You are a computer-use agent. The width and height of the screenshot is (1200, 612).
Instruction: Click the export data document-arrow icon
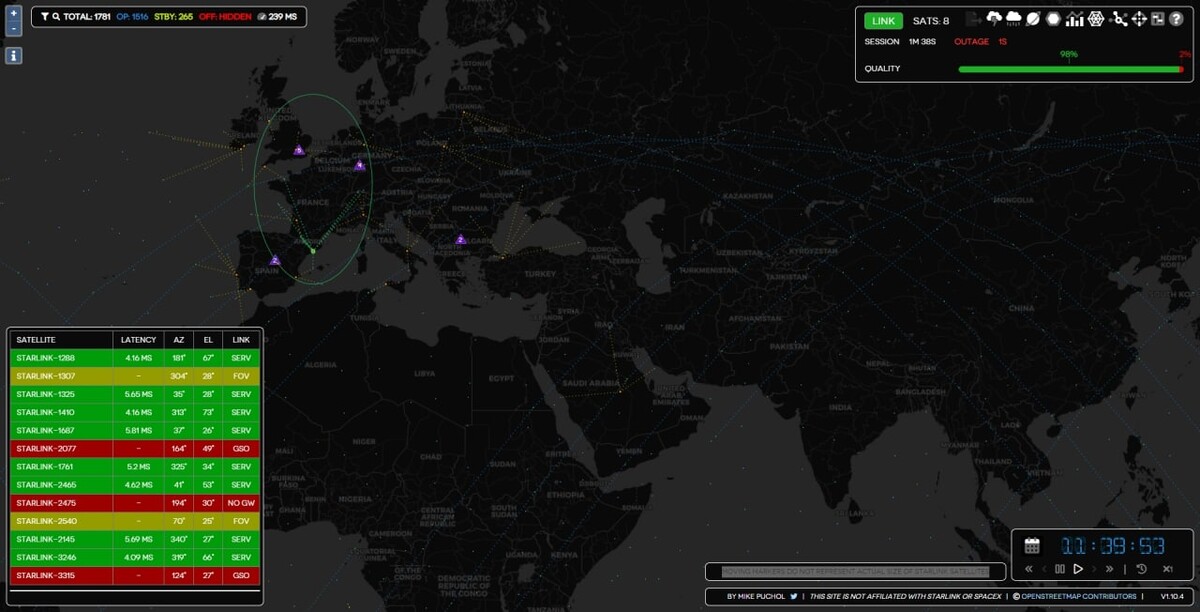(x=974, y=19)
